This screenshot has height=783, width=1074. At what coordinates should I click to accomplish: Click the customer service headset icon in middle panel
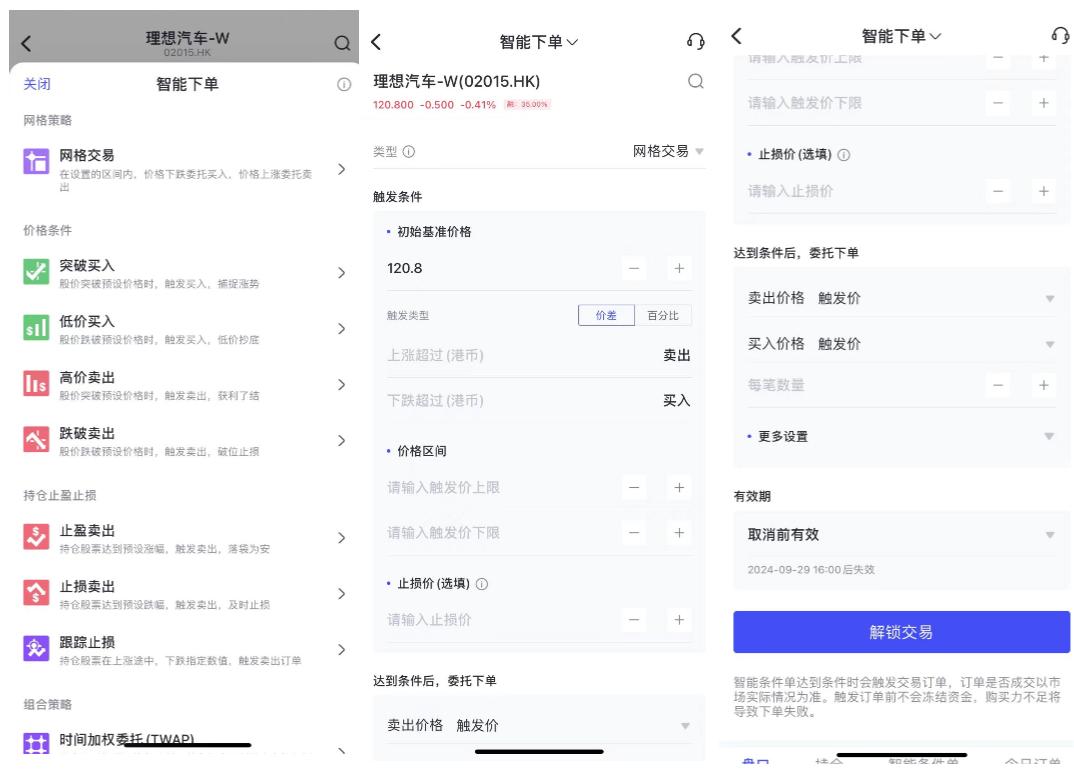tap(695, 42)
